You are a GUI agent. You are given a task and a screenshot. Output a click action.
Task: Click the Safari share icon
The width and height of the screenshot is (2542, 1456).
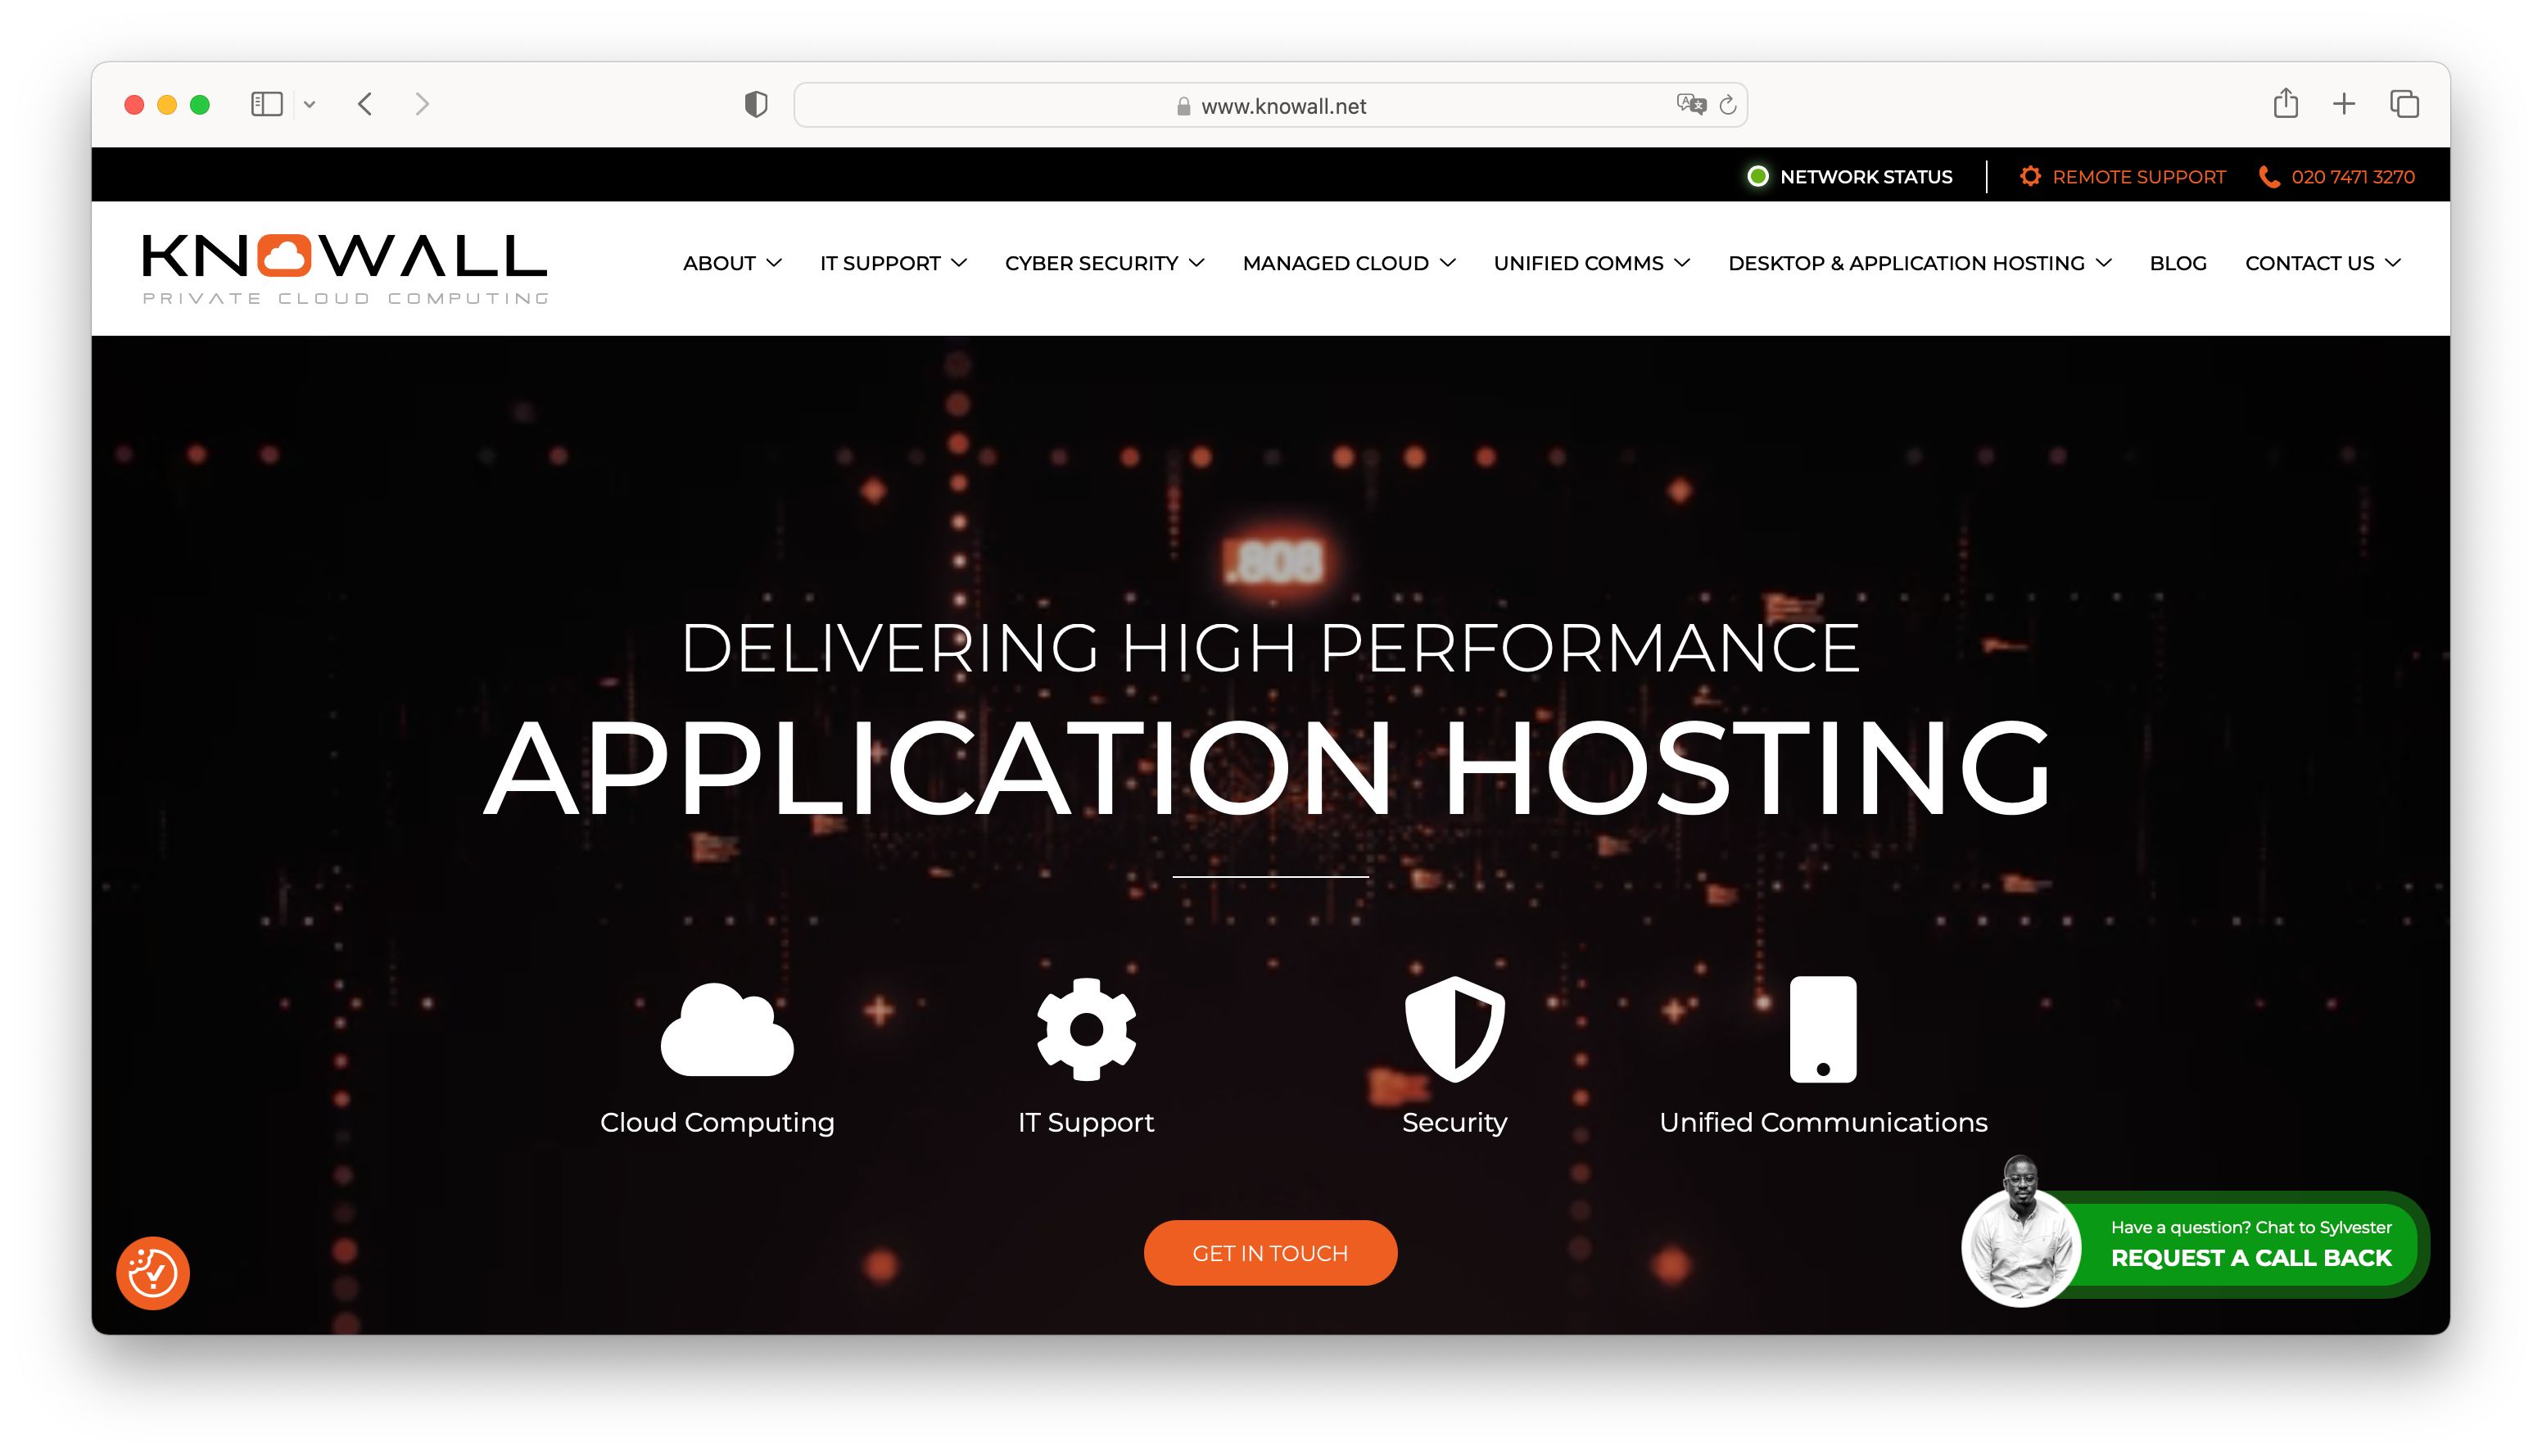(2285, 104)
